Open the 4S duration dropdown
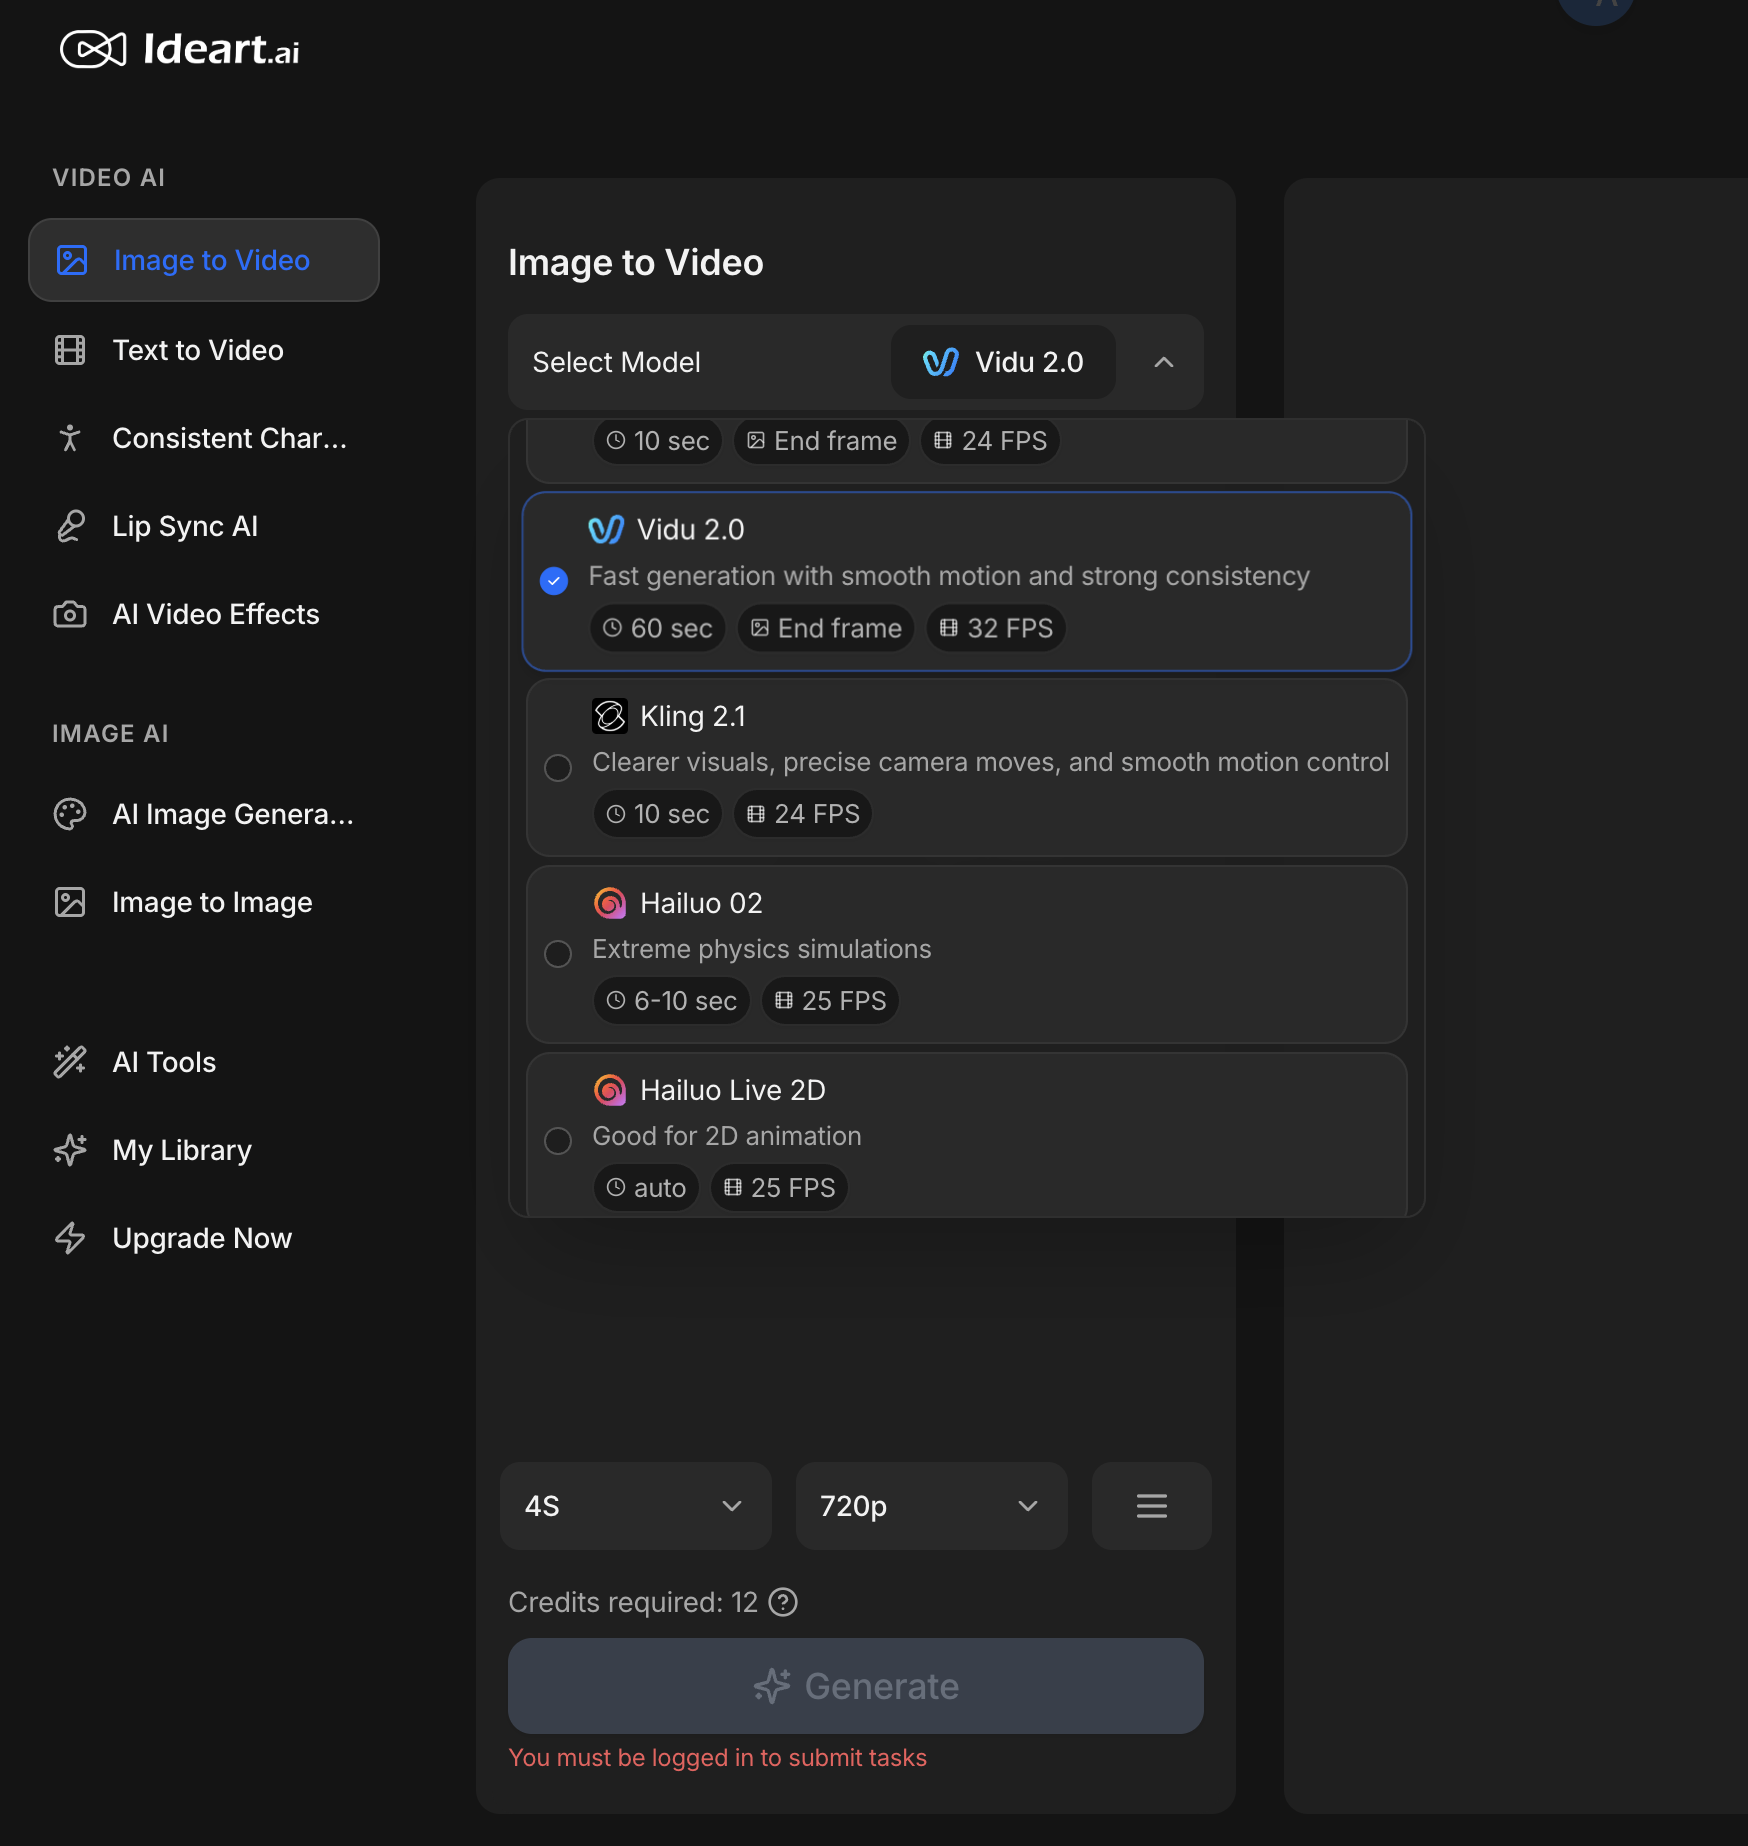Image resolution: width=1748 pixels, height=1846 pixels. pyautogui.click(x=636, y=1506)
